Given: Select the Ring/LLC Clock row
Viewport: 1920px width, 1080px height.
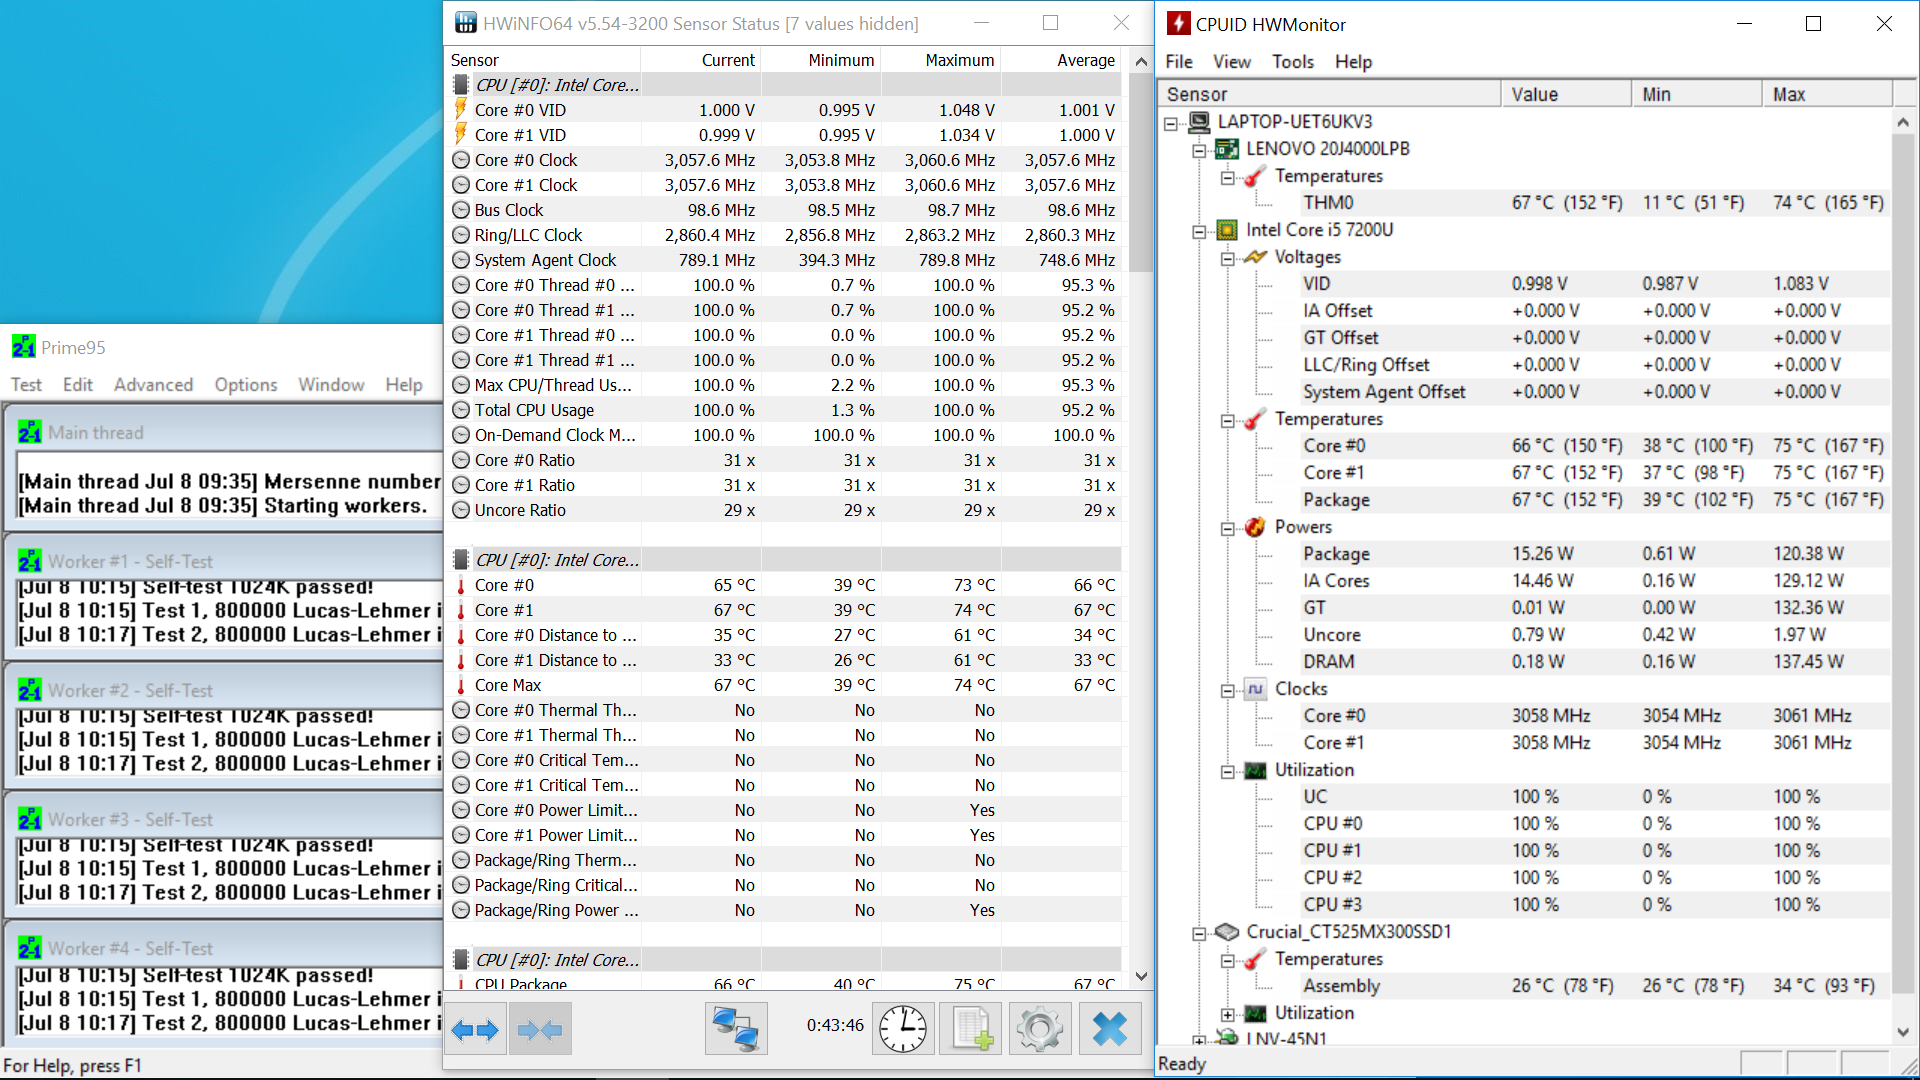Looking at the screenshot, I should (x=785, y=235).
